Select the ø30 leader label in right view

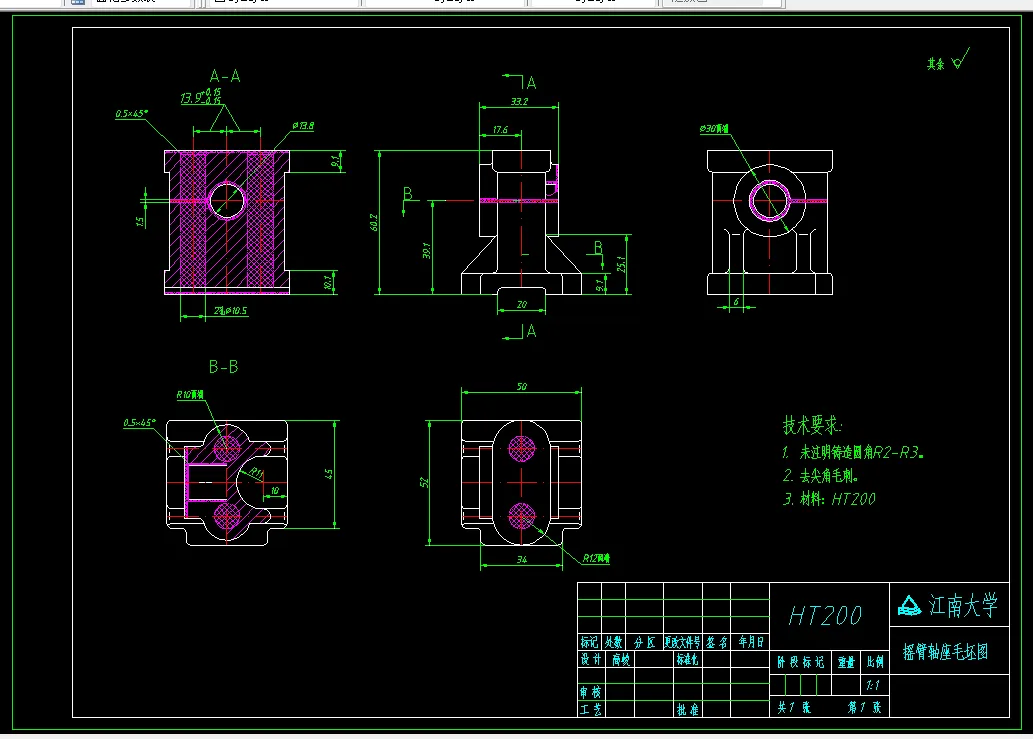[714, 129]
